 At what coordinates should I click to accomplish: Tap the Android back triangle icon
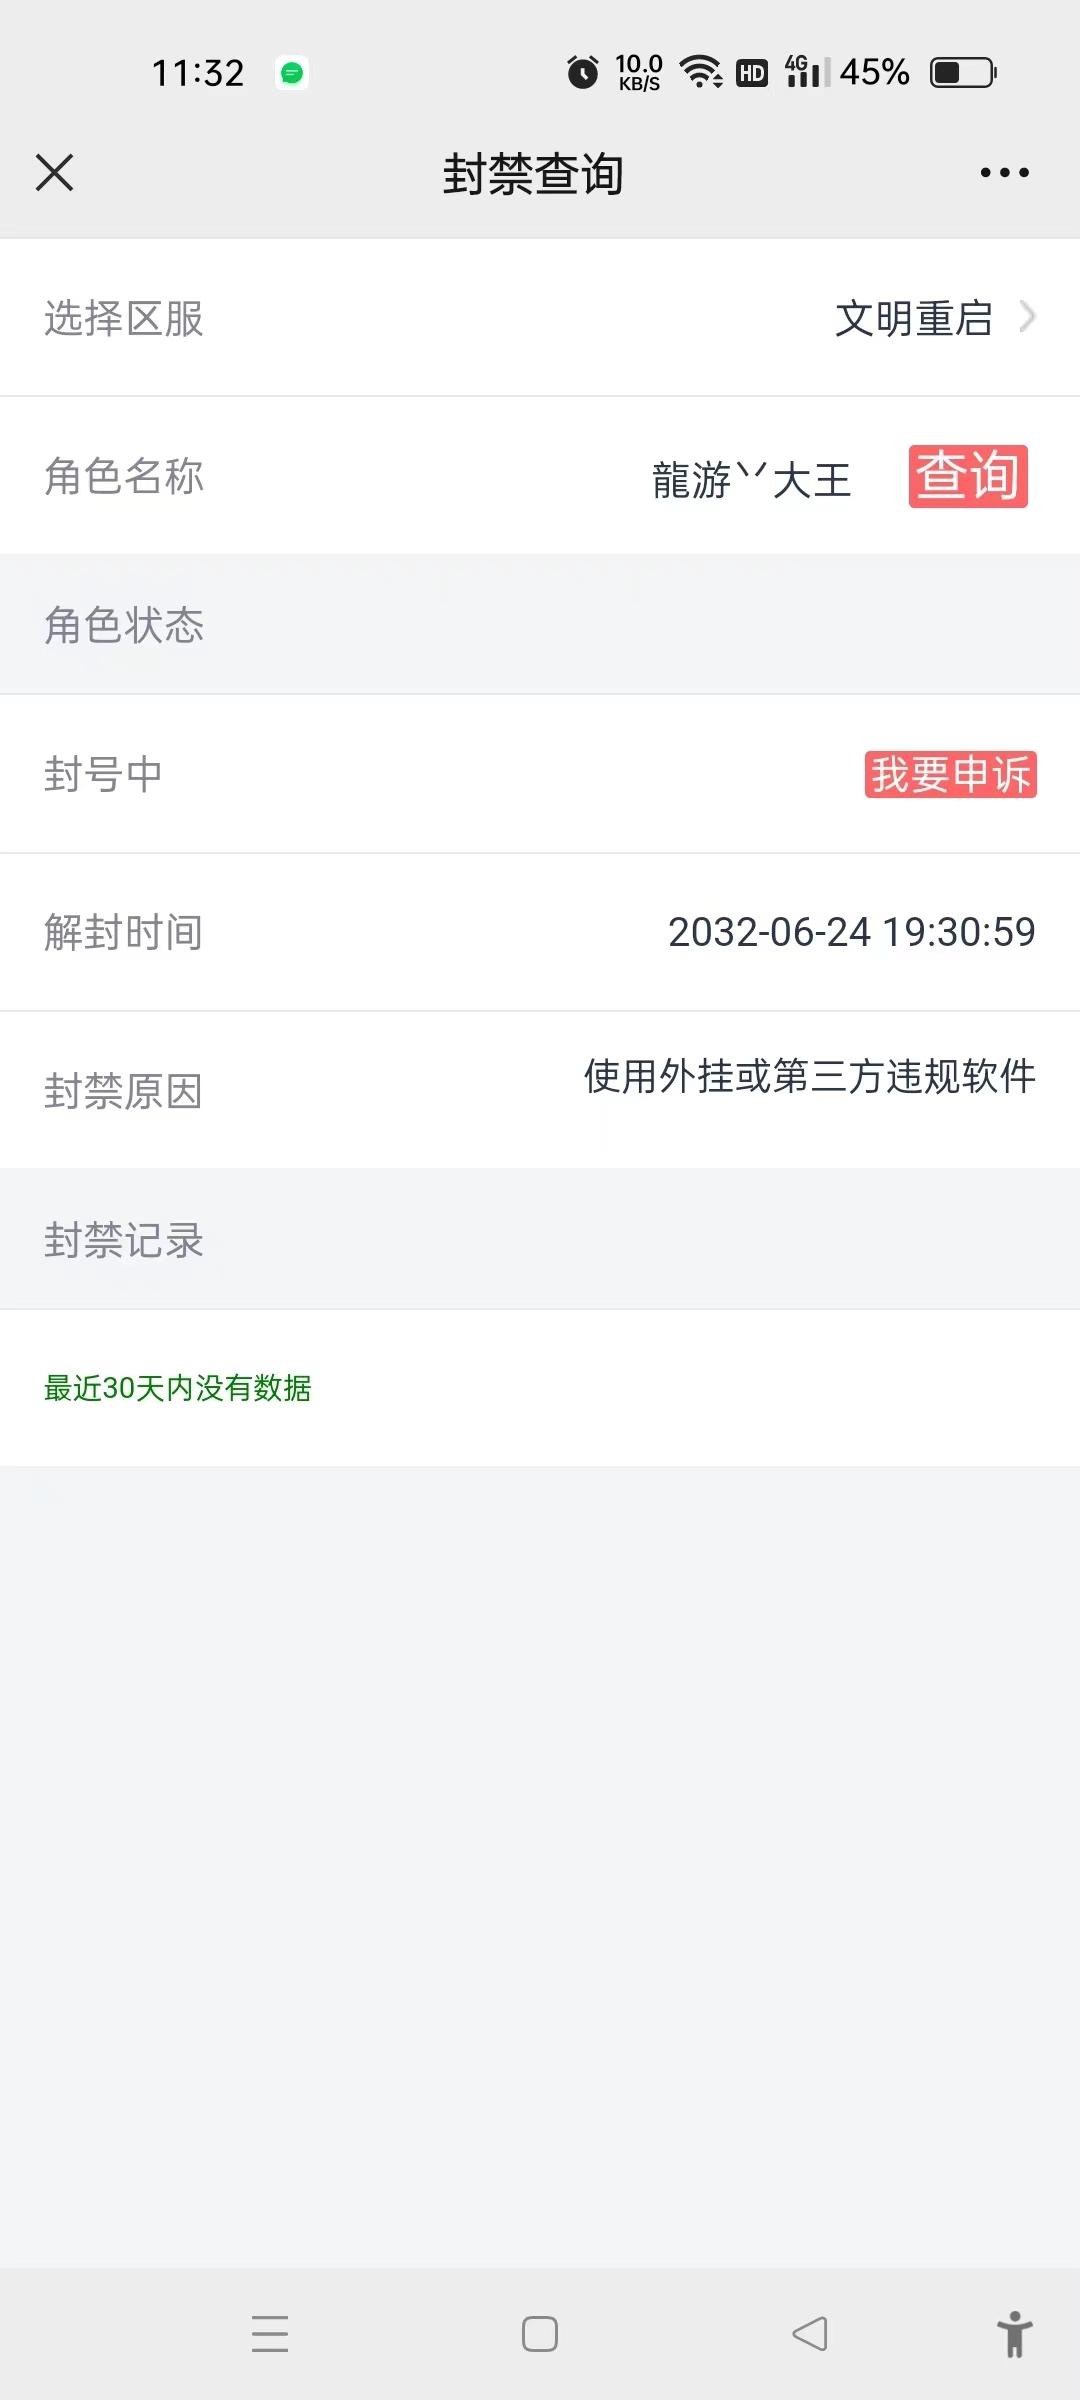tap(810, 2333)
